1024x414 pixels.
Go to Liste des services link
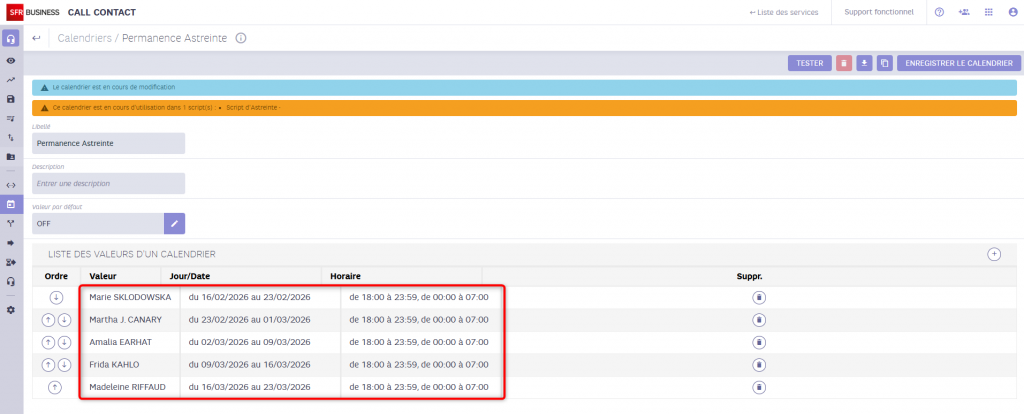784,12
